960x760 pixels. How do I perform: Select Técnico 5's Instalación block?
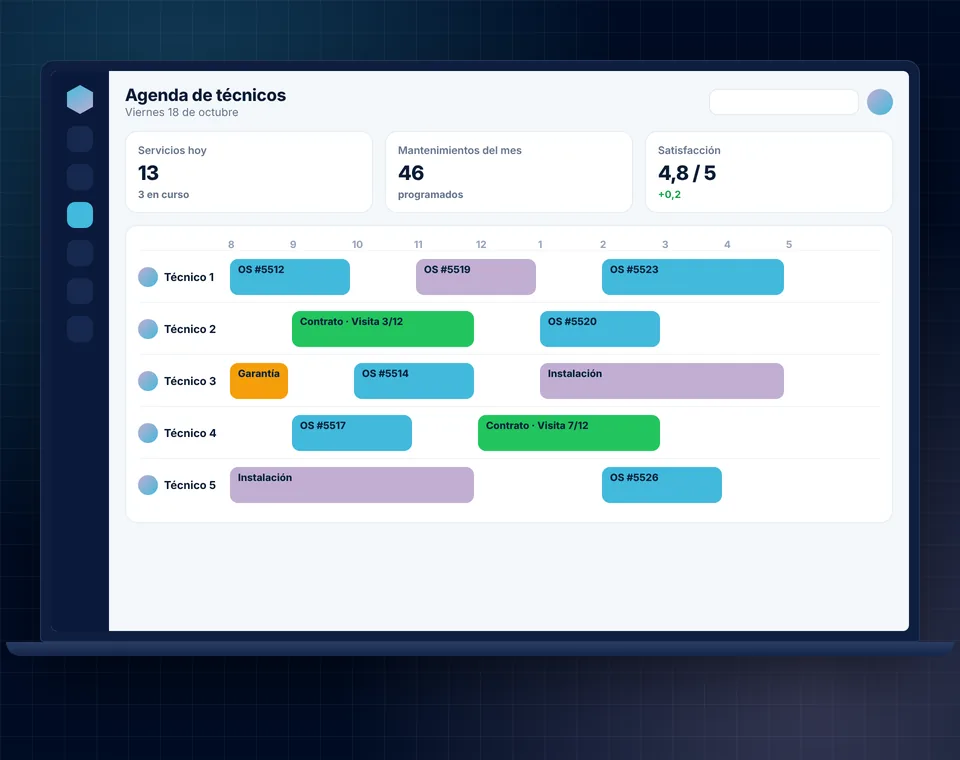pos(352,485)
